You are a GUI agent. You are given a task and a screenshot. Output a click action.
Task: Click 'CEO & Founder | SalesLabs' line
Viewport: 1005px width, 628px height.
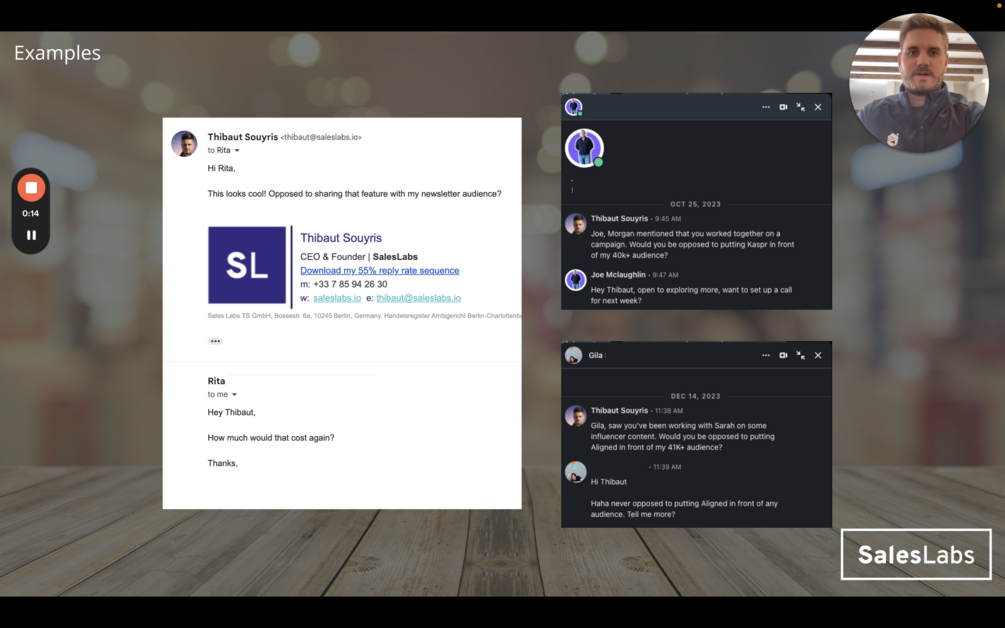(359, 256)
